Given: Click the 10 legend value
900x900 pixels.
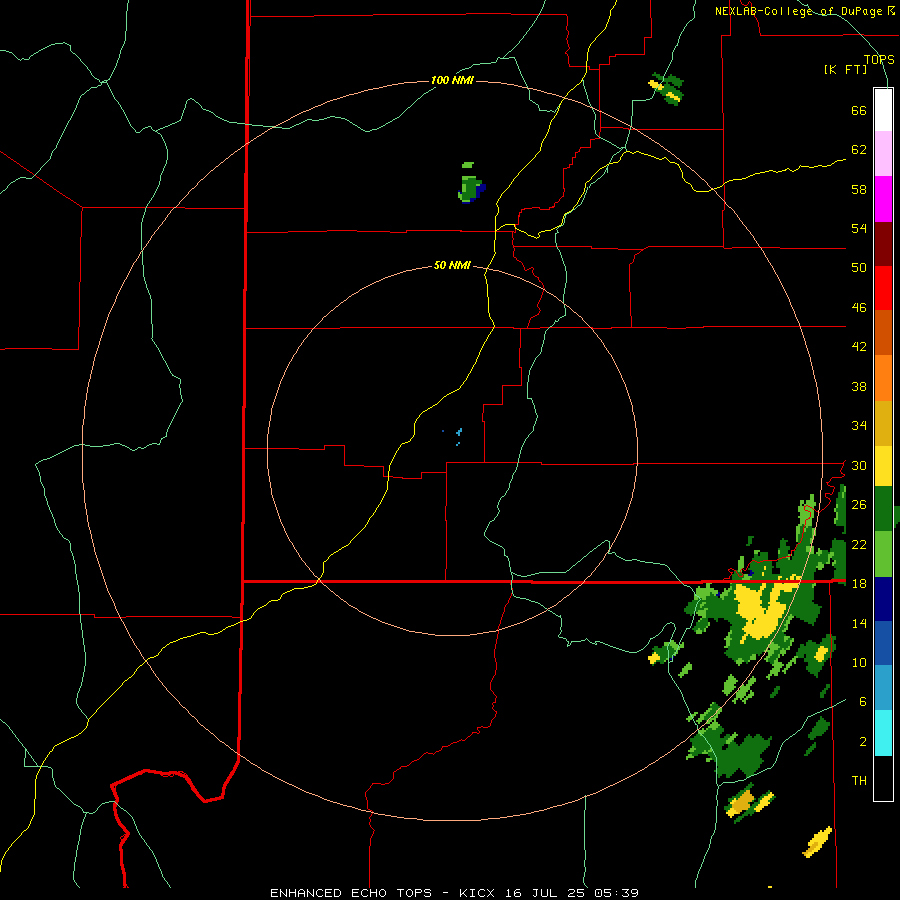Looking at the screenshot, I should tap(859, 662).
